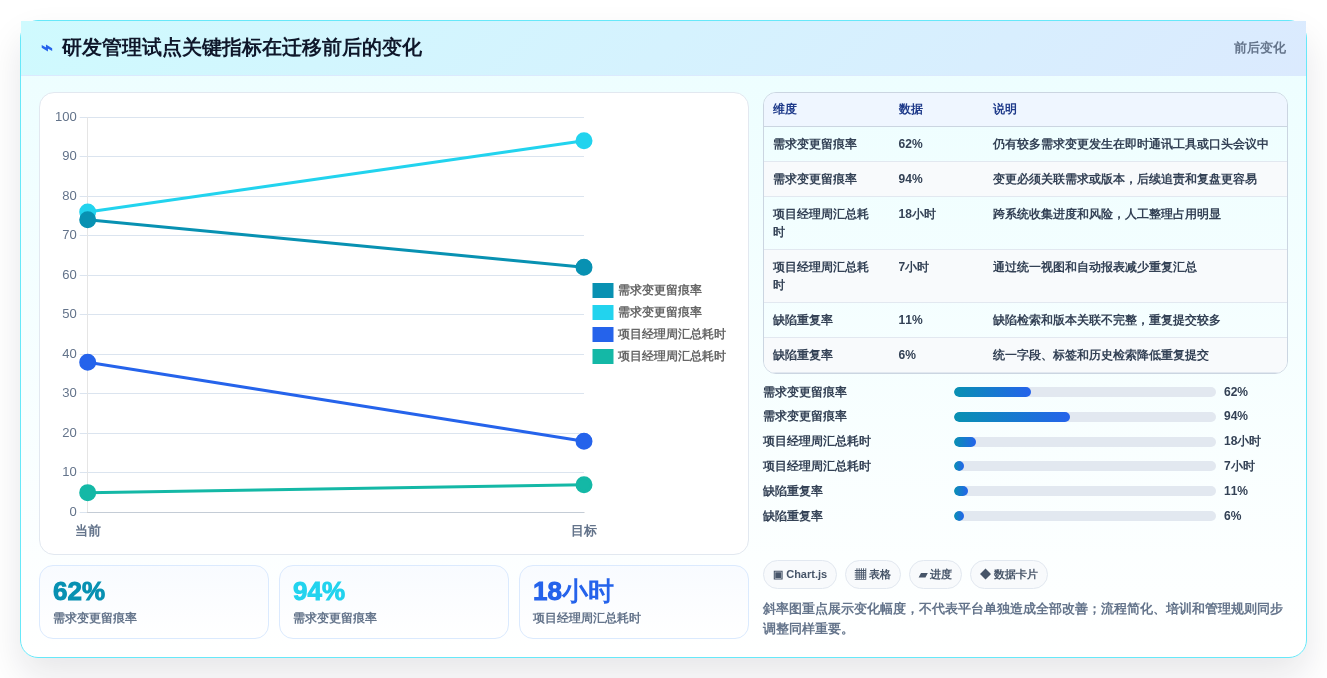1327x678 pixels.
Task: Select the green data point at 5 on 当前
Action: pyautogui.click(x=88, y=493)
